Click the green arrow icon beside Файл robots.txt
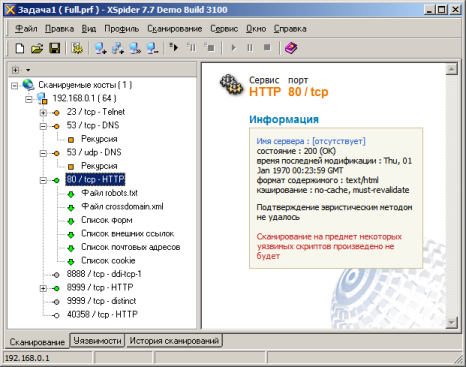Viewport: 466px width, 367px height. click(x=71, y=194)
